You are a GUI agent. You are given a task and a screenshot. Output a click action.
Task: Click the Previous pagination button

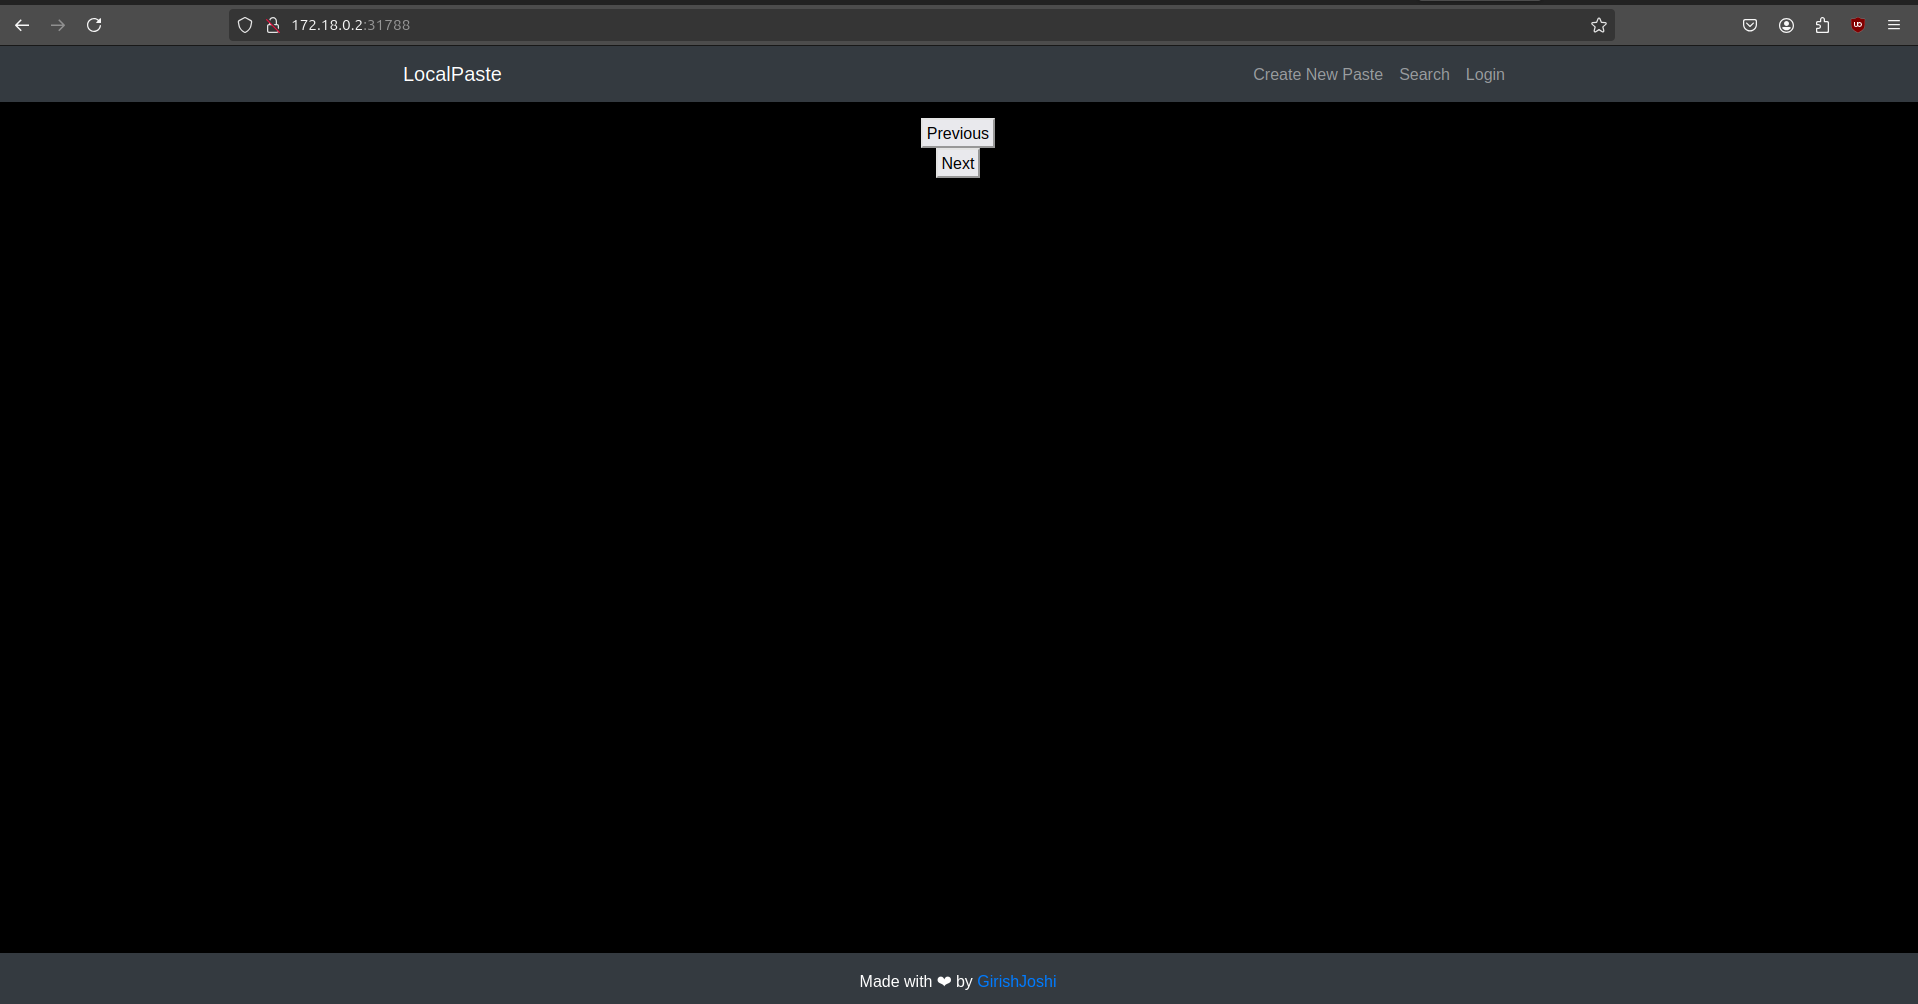click(957, 133)
